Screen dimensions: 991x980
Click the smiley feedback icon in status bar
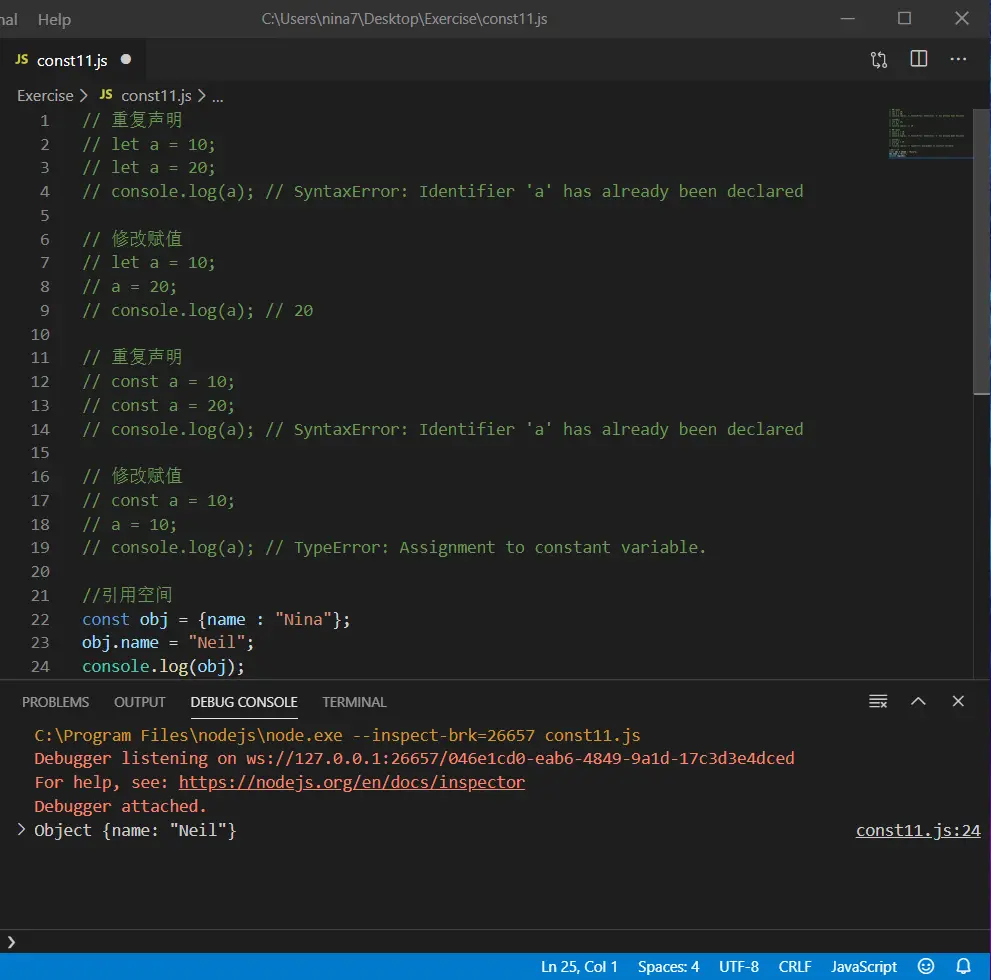pyautogui.click(x=926, y=966)
